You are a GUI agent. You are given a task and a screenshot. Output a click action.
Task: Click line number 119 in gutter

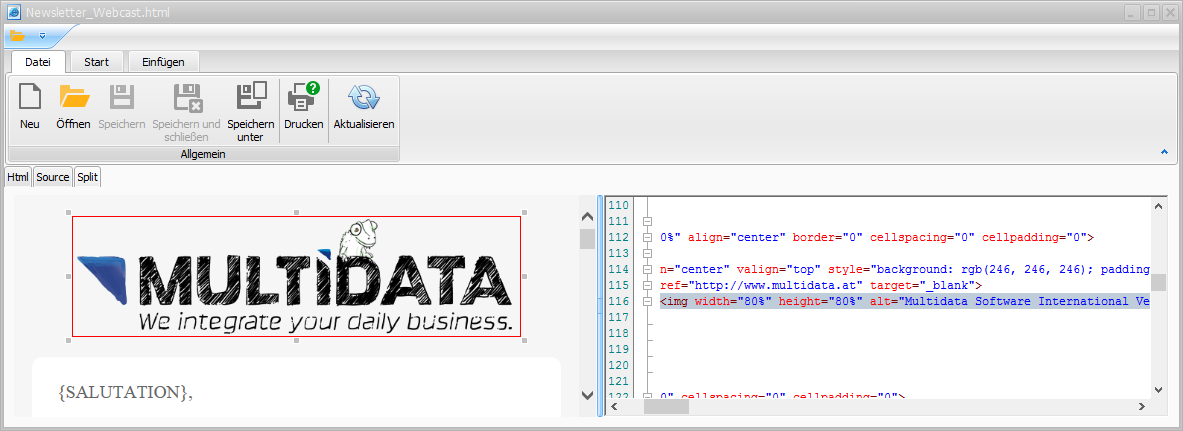pos(619,349)
